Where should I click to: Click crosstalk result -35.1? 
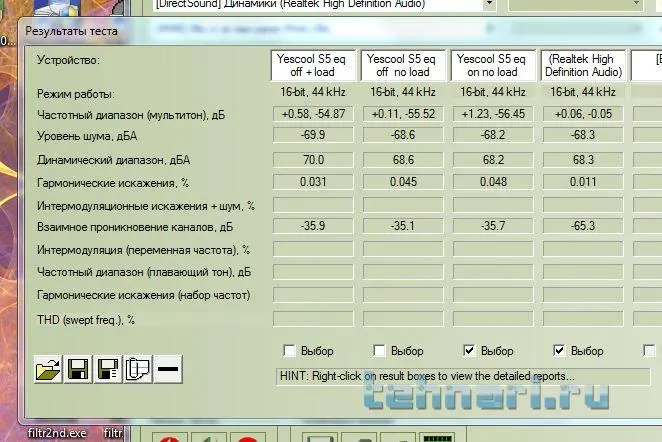click(403, 226)
